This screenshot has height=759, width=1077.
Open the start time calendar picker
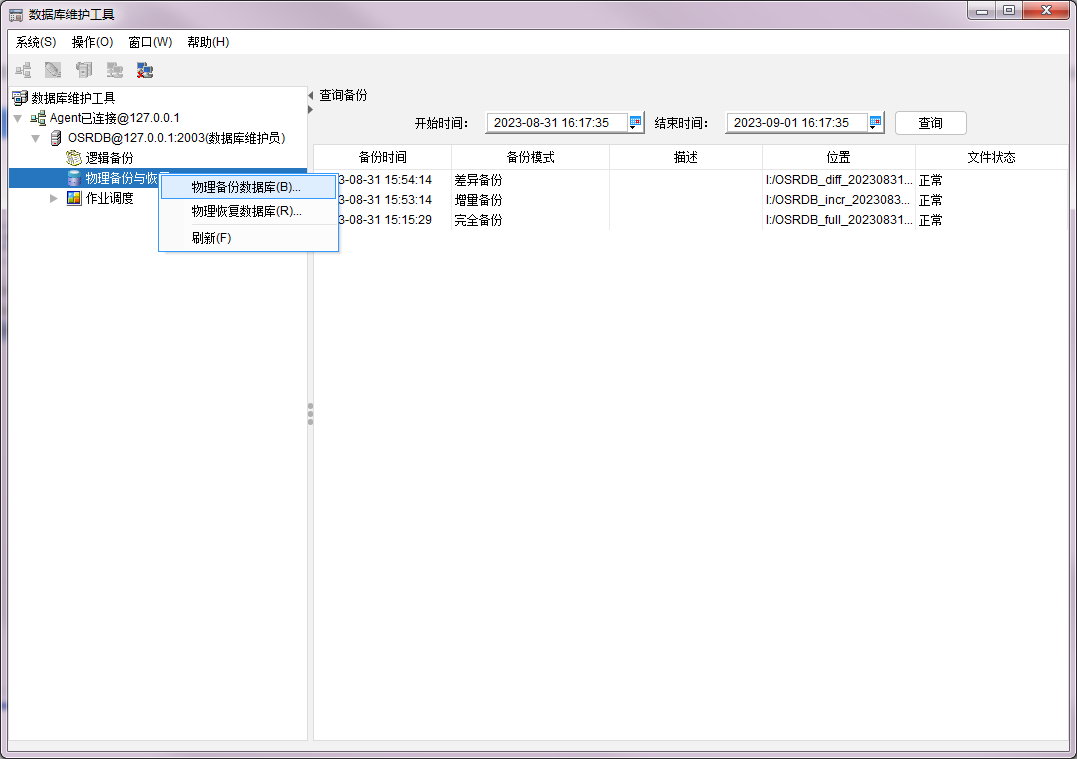pos(636,123)
